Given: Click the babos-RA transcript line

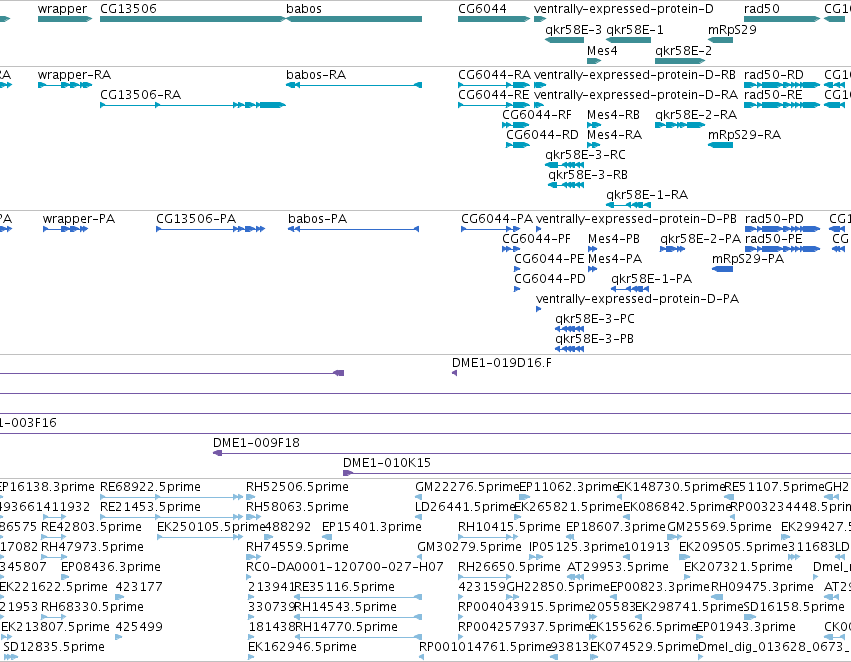Looking at the screenshot, I should tap(354, 85).
